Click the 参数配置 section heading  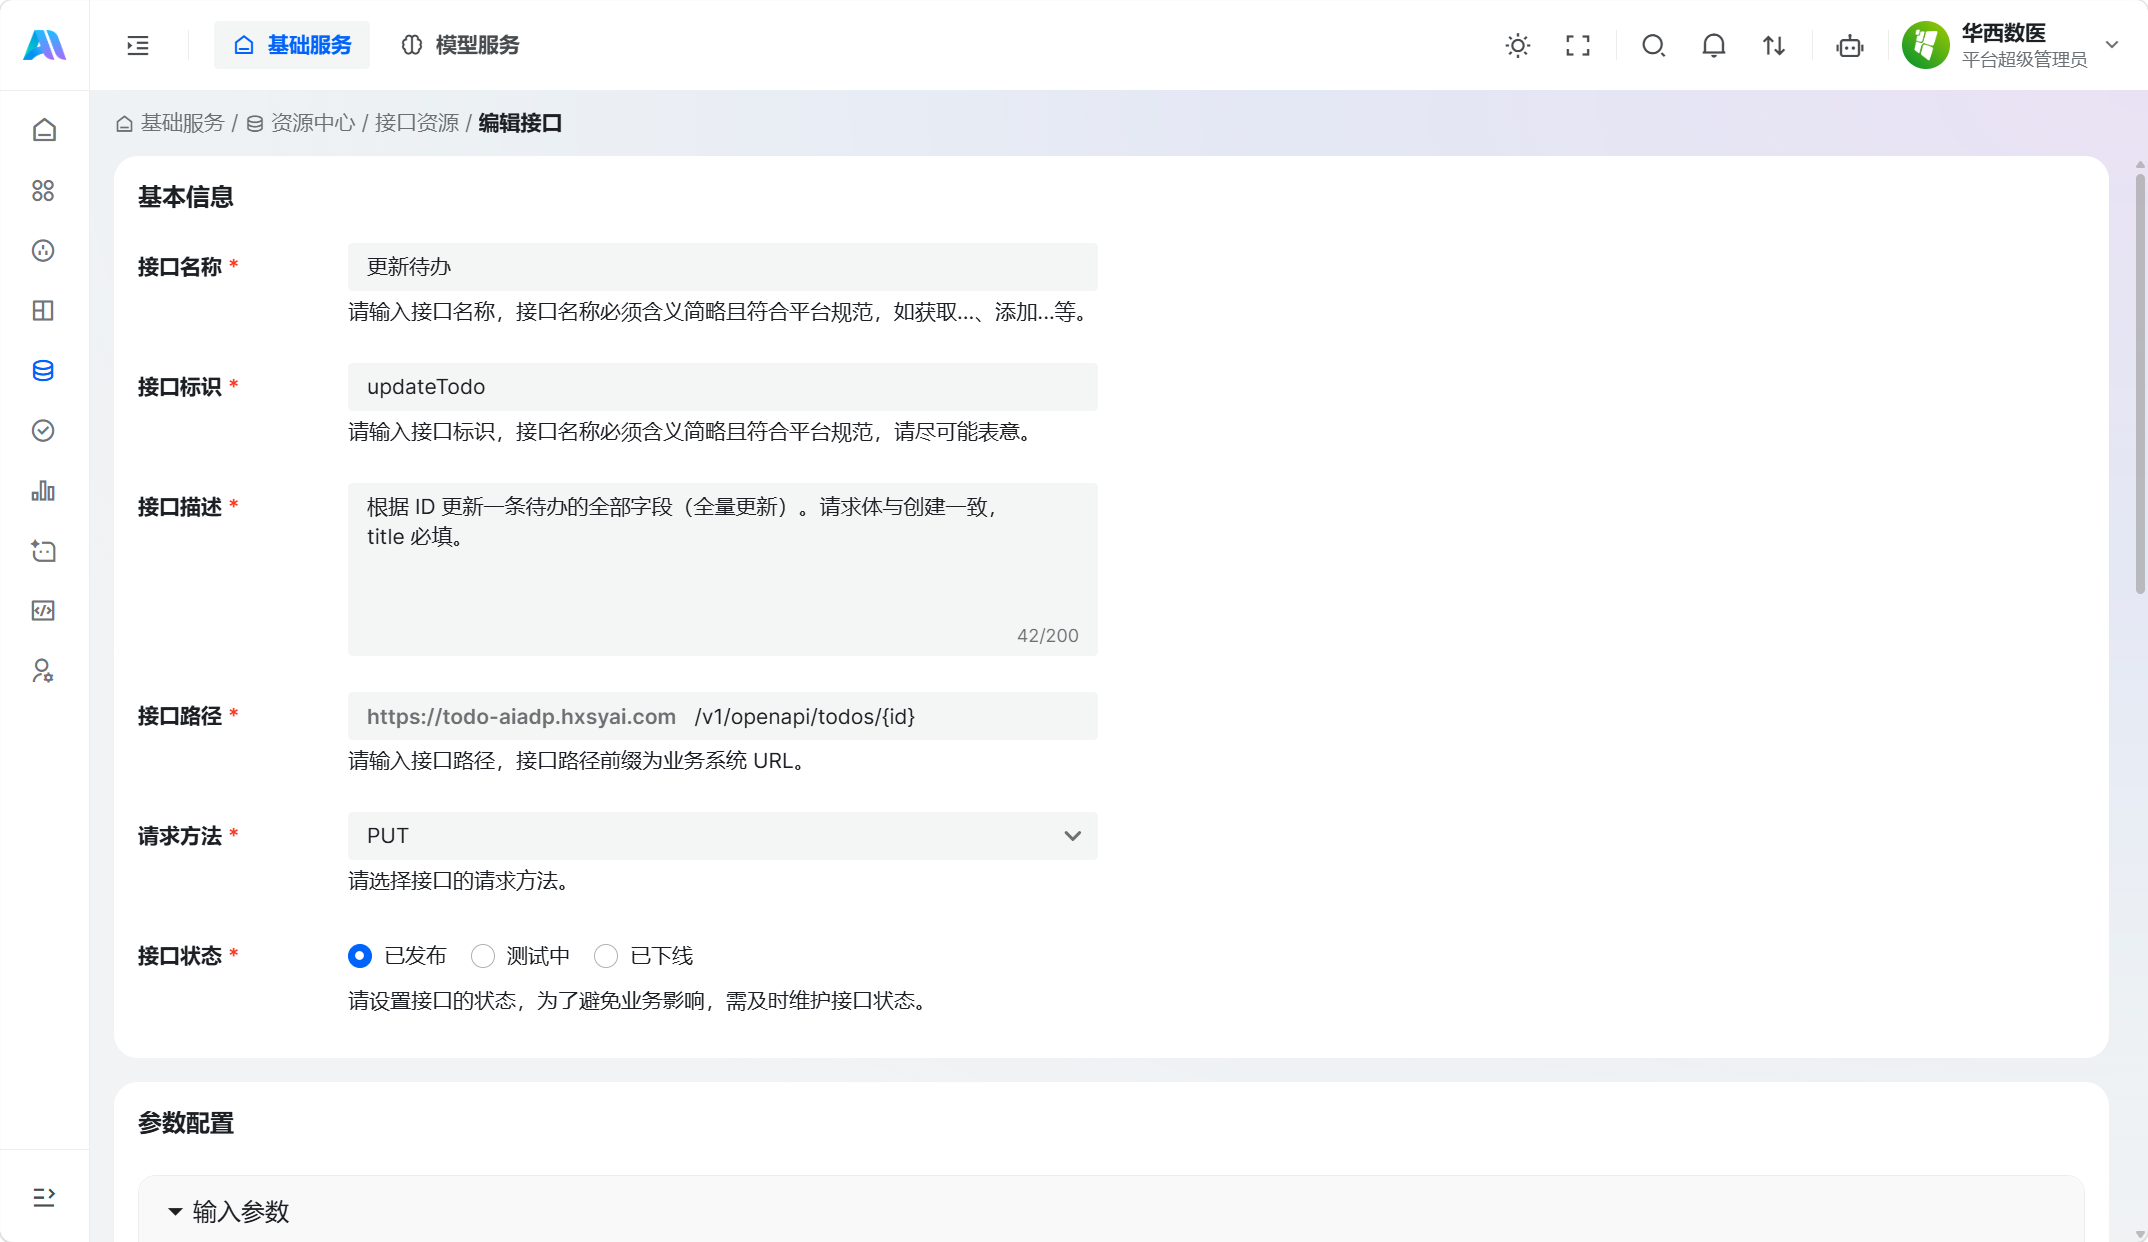click(186, 1123)
